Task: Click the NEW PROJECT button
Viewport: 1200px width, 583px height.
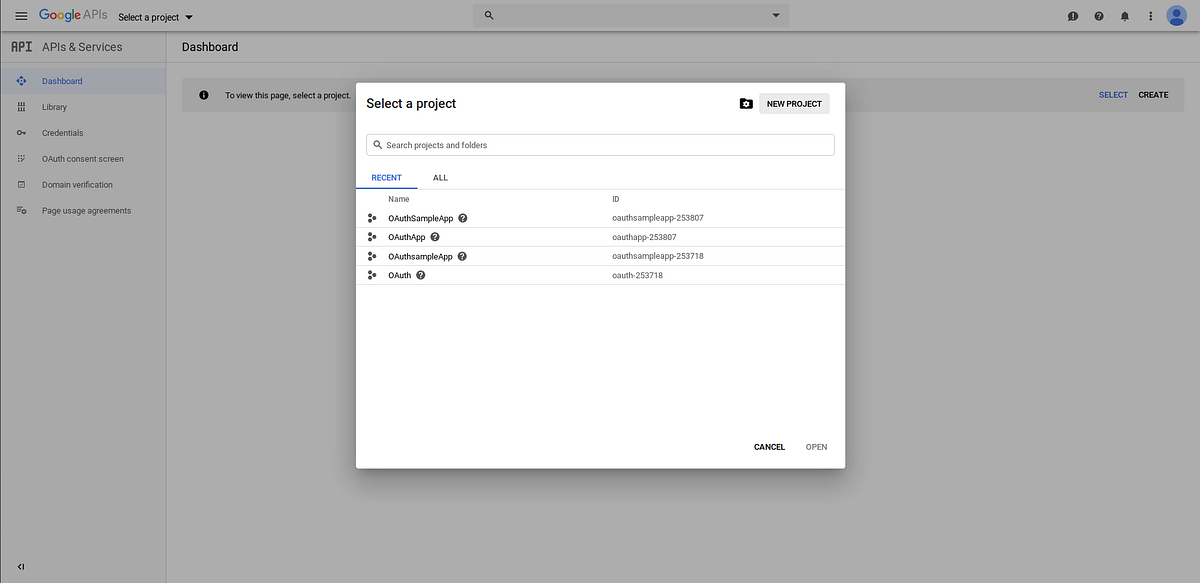Action: point(794,103)
